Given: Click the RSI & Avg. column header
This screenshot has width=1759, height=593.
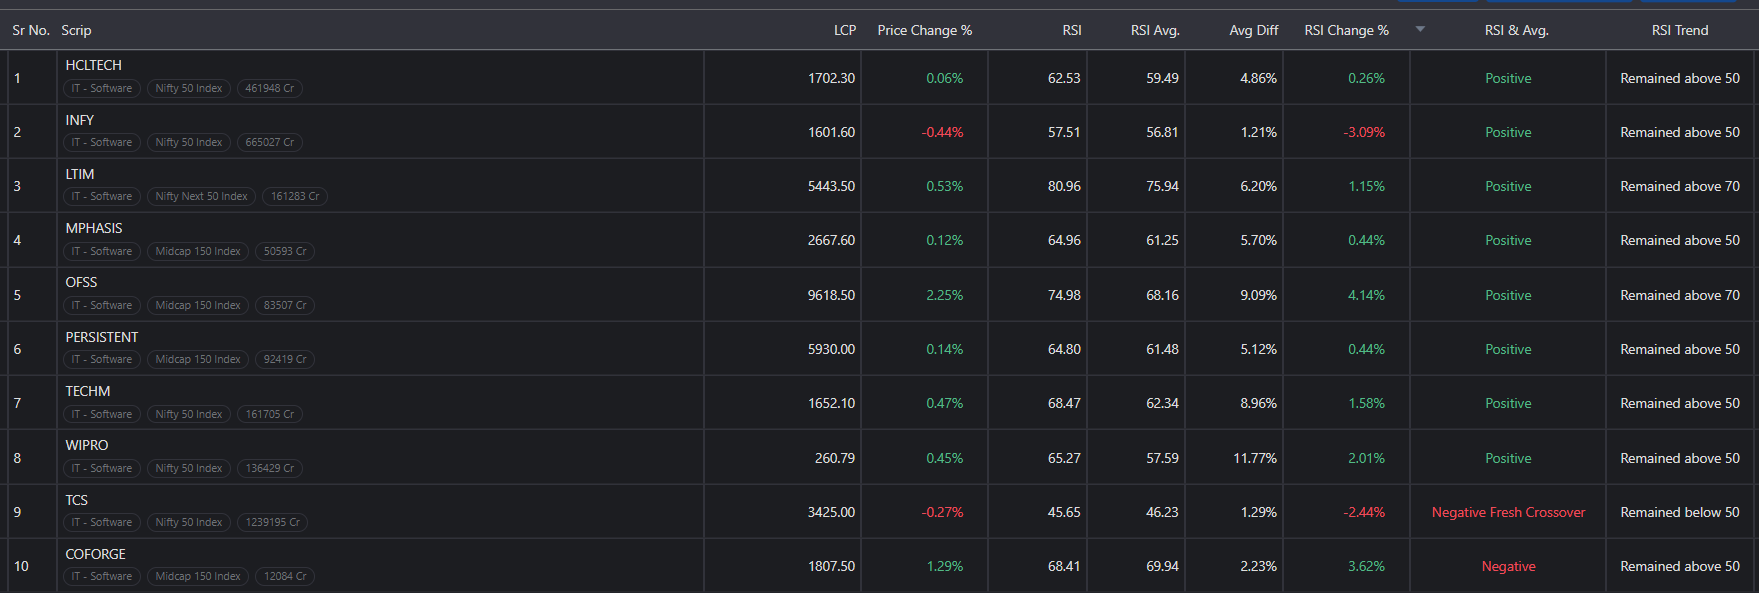Looking at the screenshot, I should click(1516, 30).
